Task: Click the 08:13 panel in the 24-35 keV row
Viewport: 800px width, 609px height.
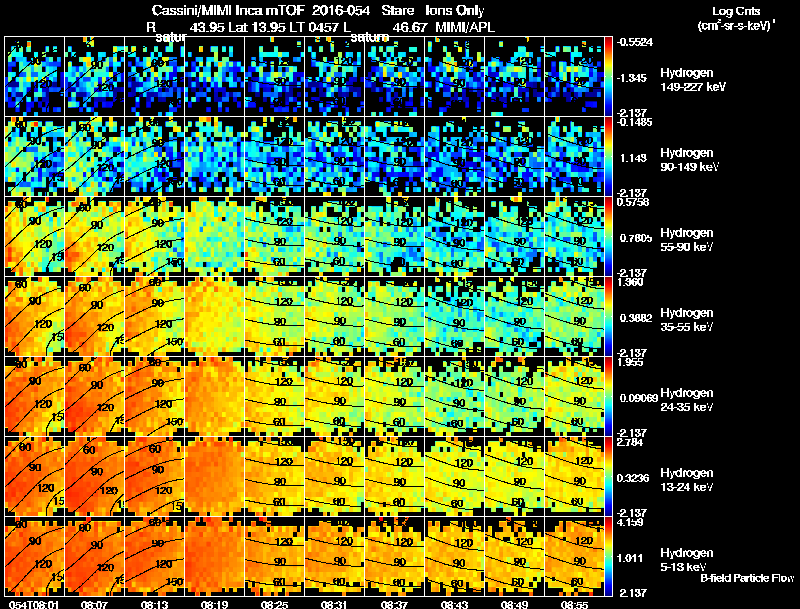Action: (155, 396)
